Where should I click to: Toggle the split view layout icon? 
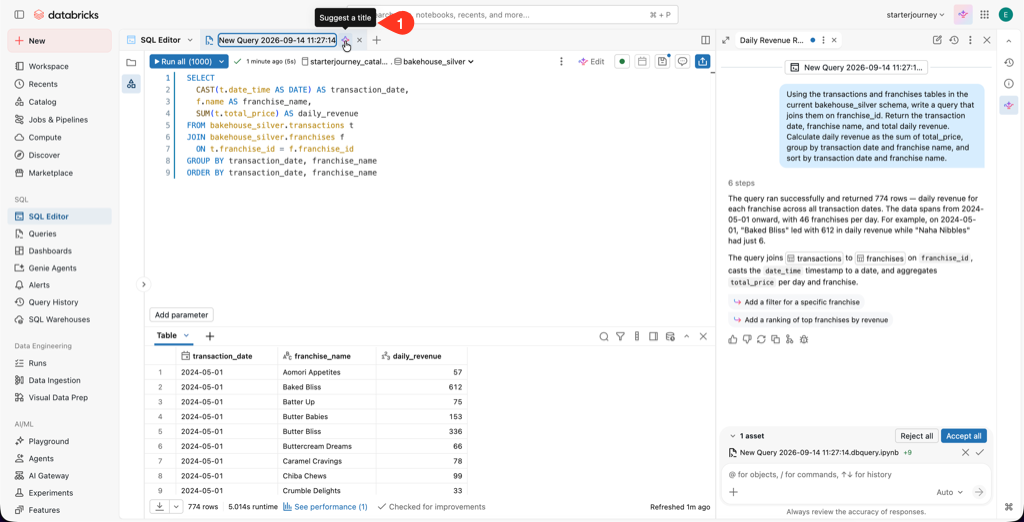tap(705, 40)
